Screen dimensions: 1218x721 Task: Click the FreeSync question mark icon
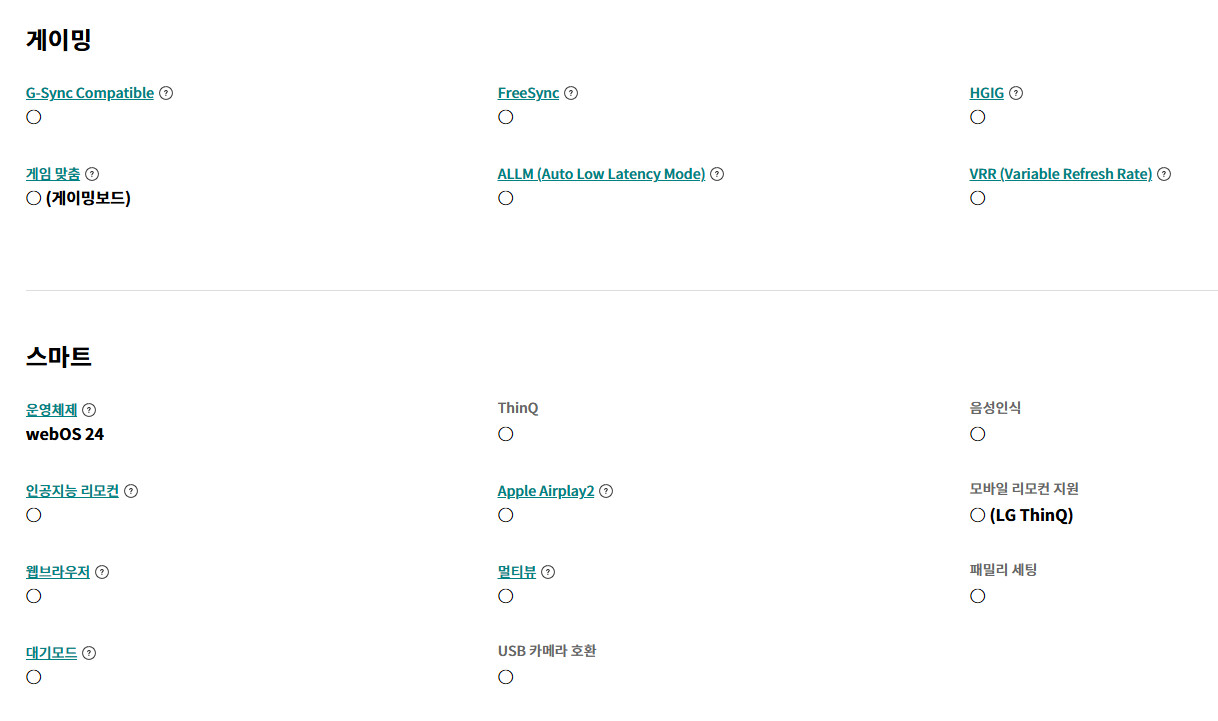(x=571, y=93)
